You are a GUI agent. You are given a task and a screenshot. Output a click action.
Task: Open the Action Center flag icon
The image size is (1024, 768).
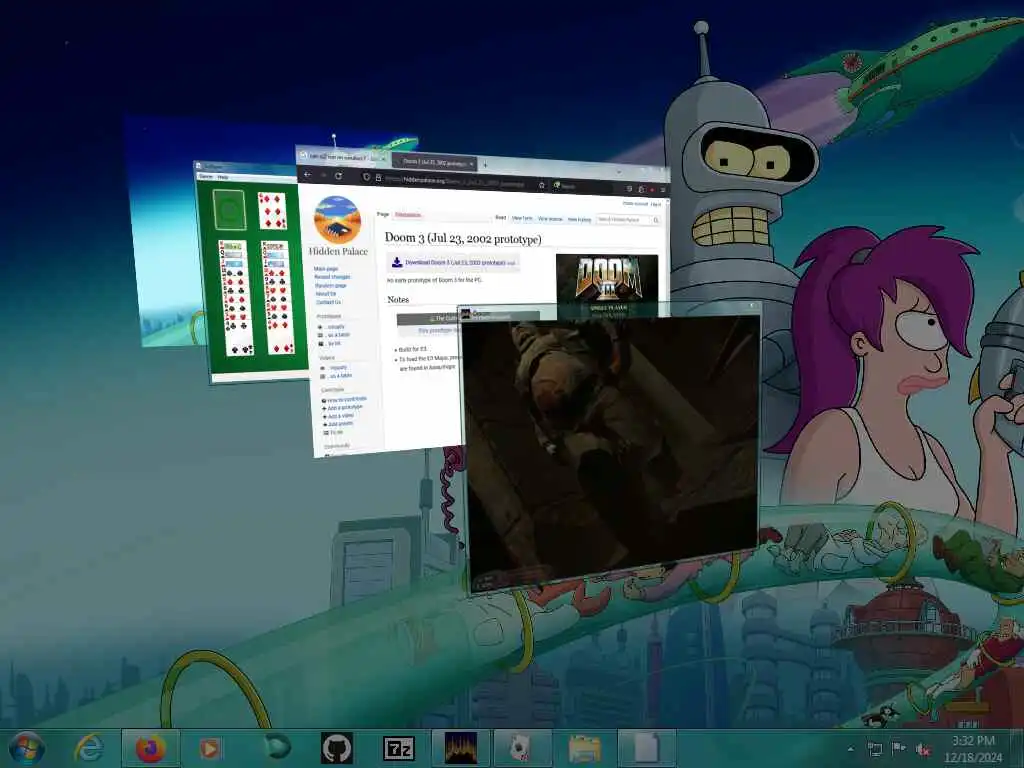point(899,749)
